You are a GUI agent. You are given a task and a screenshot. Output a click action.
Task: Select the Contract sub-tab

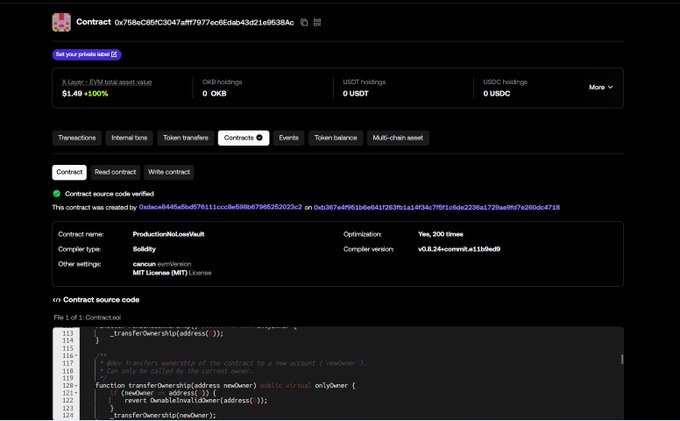[x=69, y=172]
